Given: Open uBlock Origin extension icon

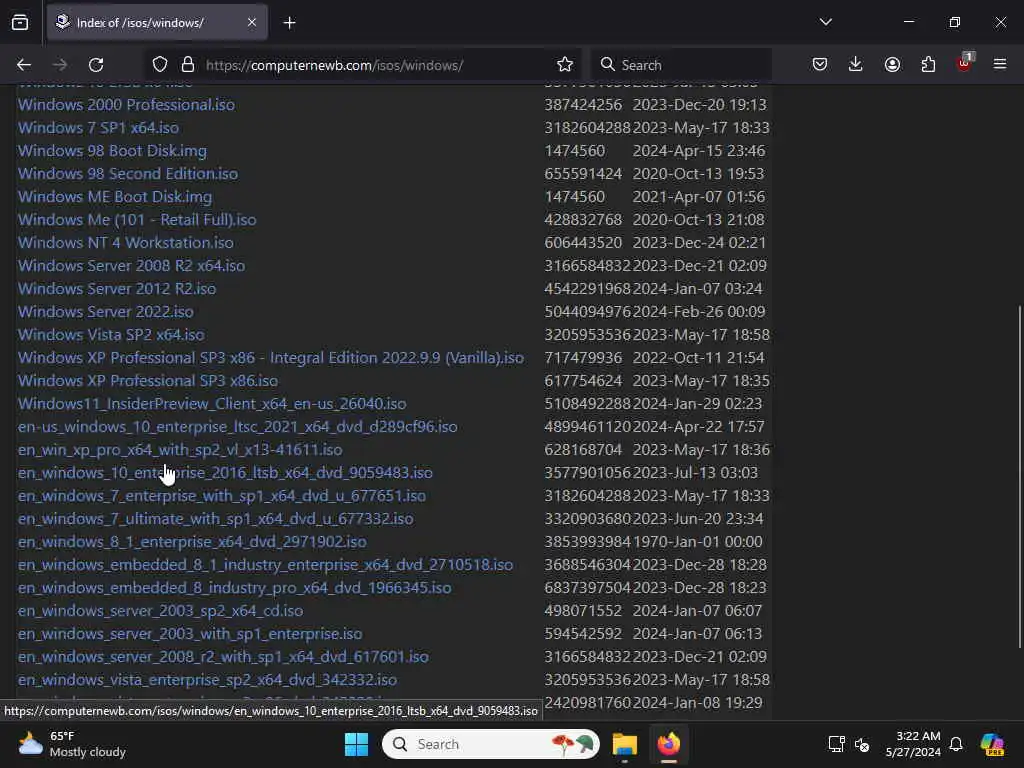Looking at the screenshot, I should pos(965,63).
